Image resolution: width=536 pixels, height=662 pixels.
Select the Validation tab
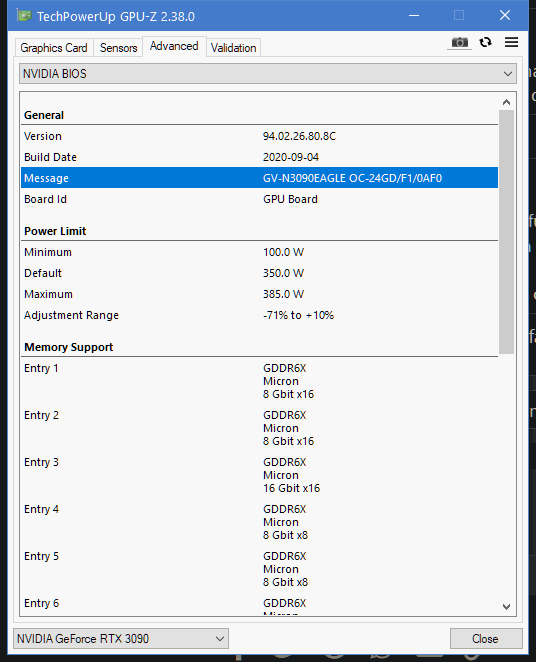pos(233,48)
